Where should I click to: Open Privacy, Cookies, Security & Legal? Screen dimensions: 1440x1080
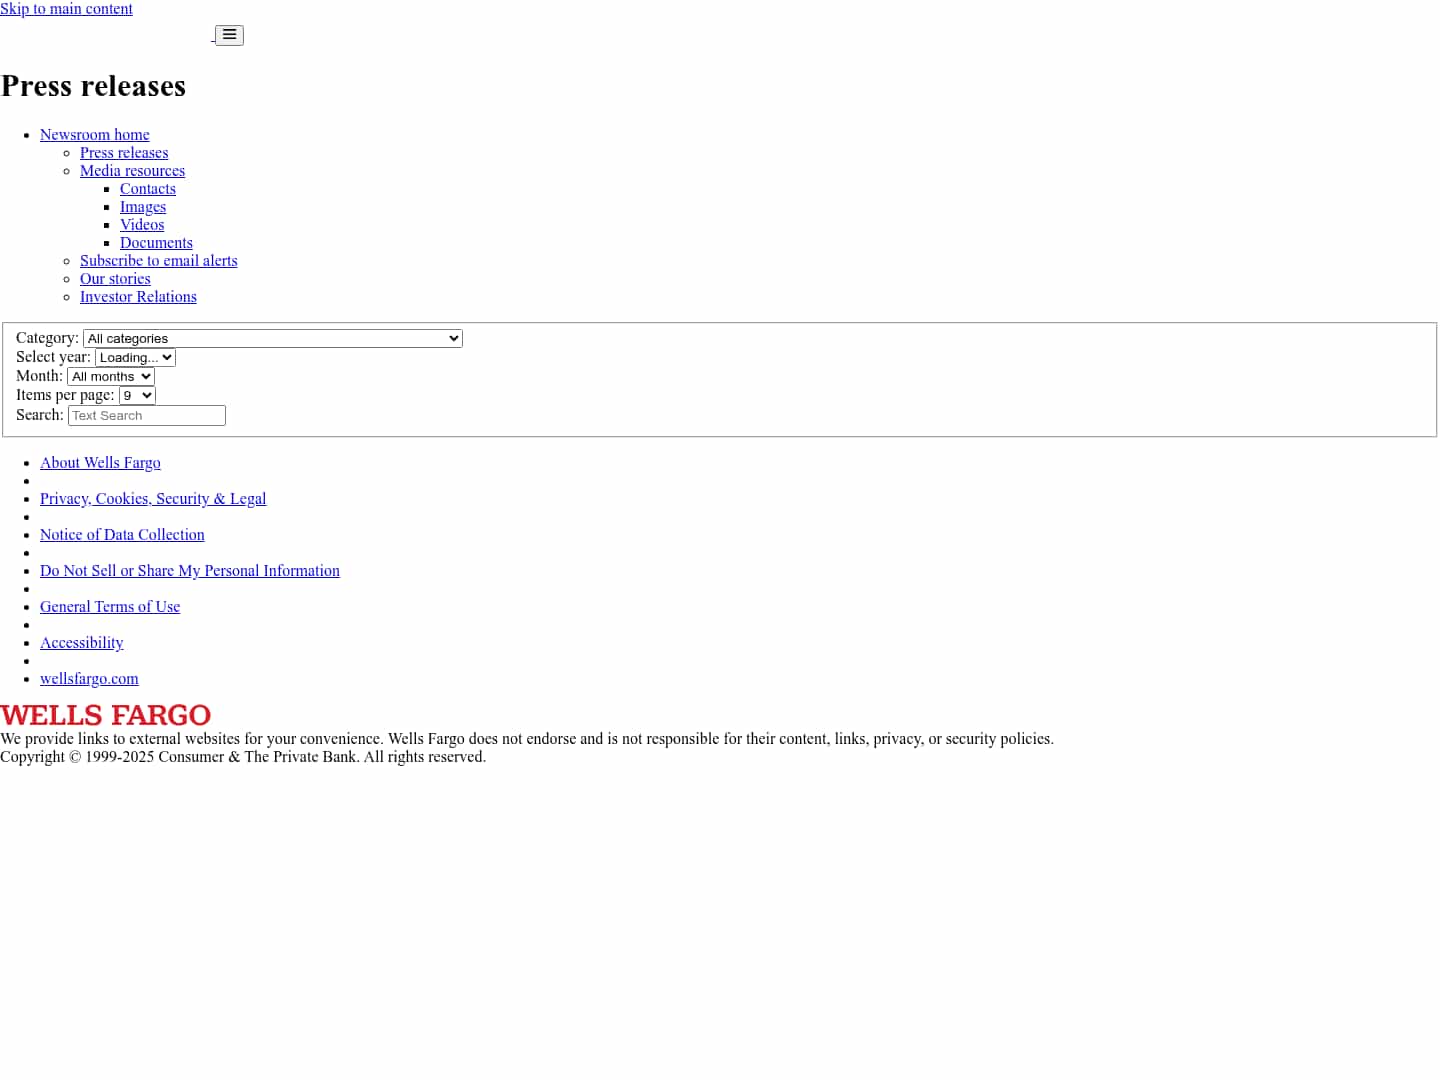(x=153, y=499)
